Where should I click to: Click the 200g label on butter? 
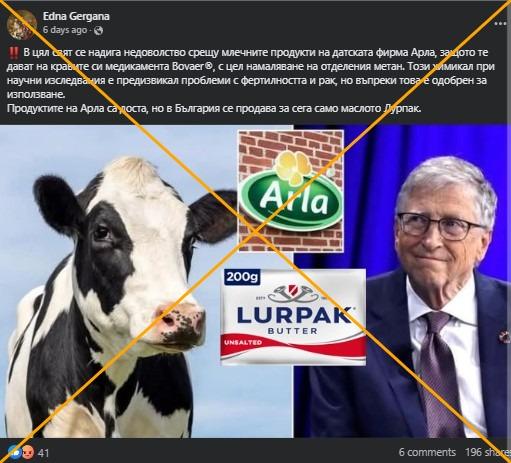pos(242,277)
